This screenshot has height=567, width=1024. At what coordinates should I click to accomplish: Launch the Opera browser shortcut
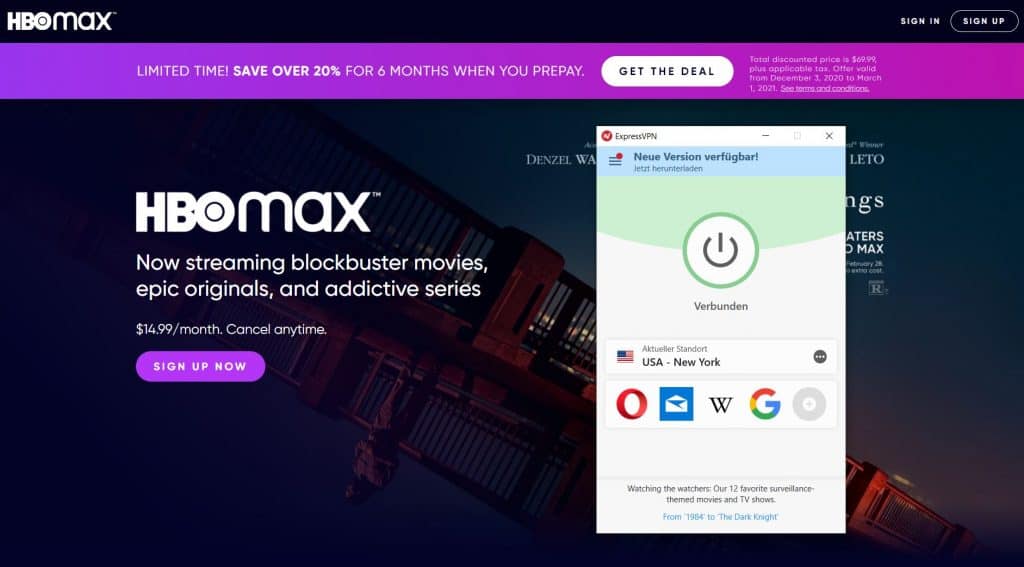[632, 404]
